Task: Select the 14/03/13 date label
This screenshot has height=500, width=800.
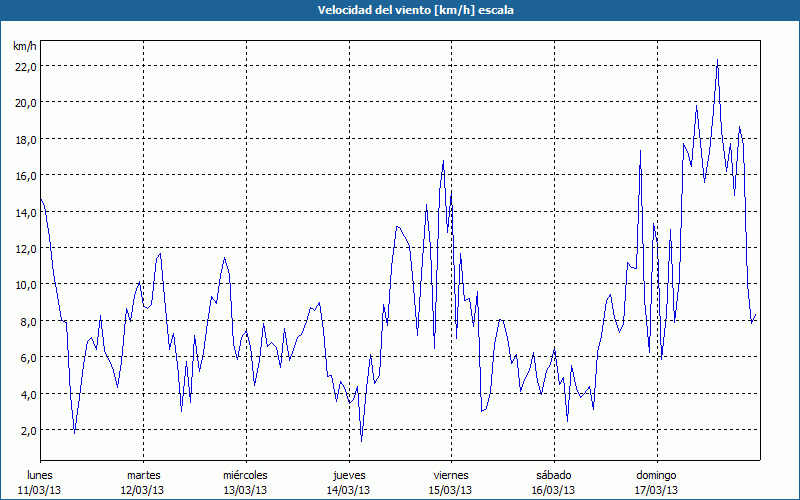Action: coord(348,490)
